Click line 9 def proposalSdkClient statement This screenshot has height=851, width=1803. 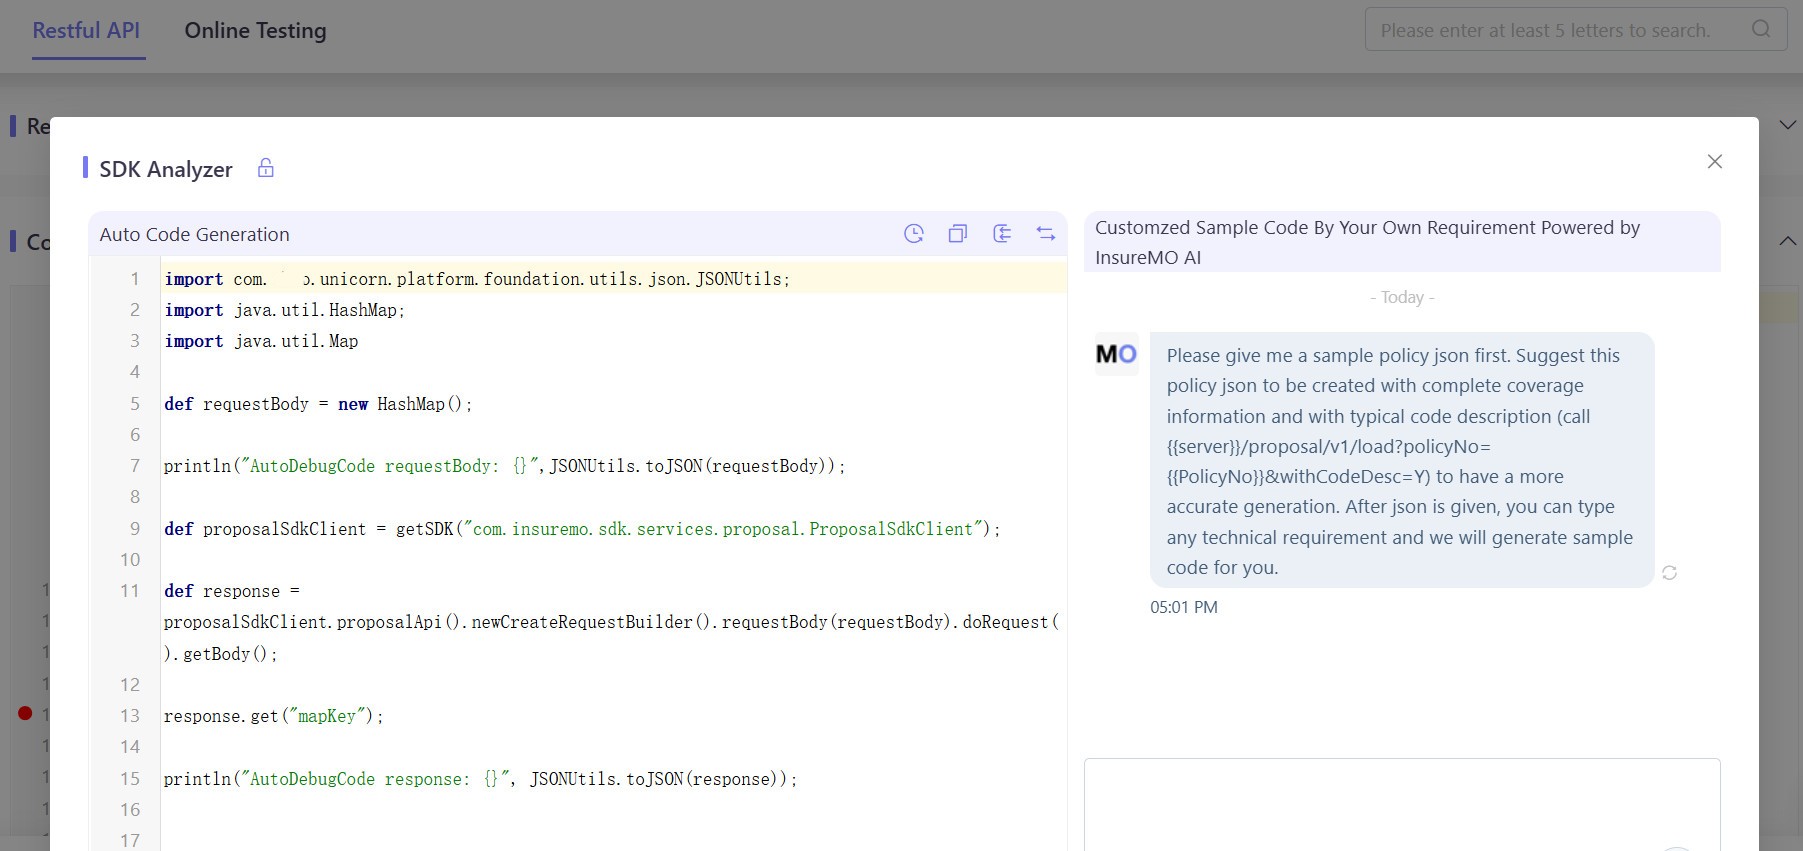point(582,529)
